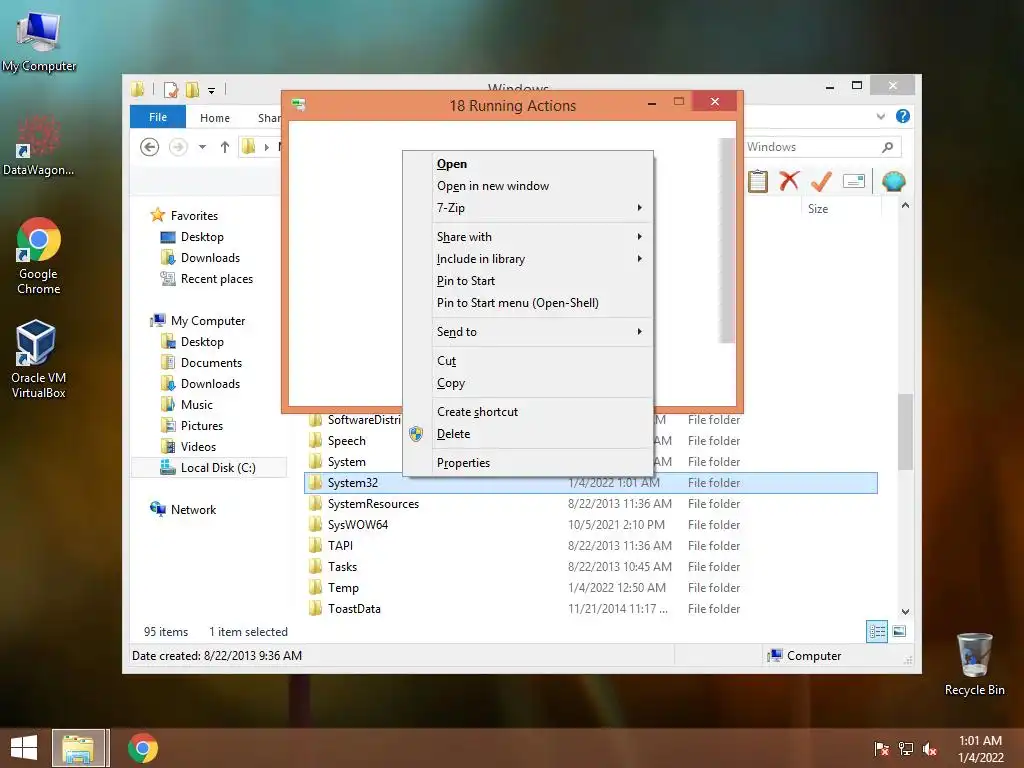Click the Windows Start button
This screenshot has height=768, width=1024.
point(24,748)
